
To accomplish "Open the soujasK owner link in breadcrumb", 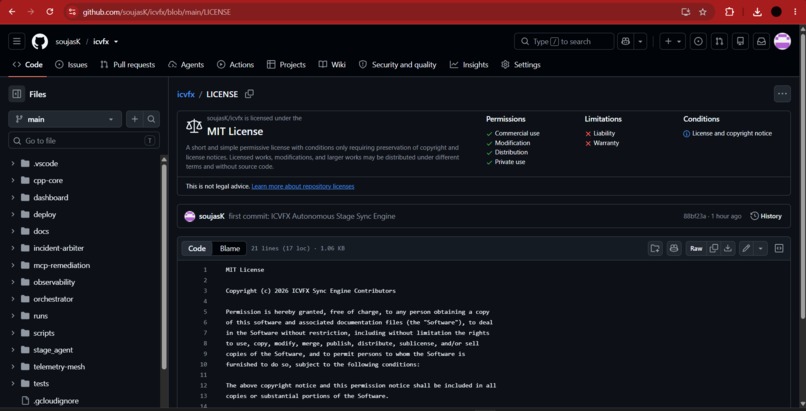I will [68, 42].
